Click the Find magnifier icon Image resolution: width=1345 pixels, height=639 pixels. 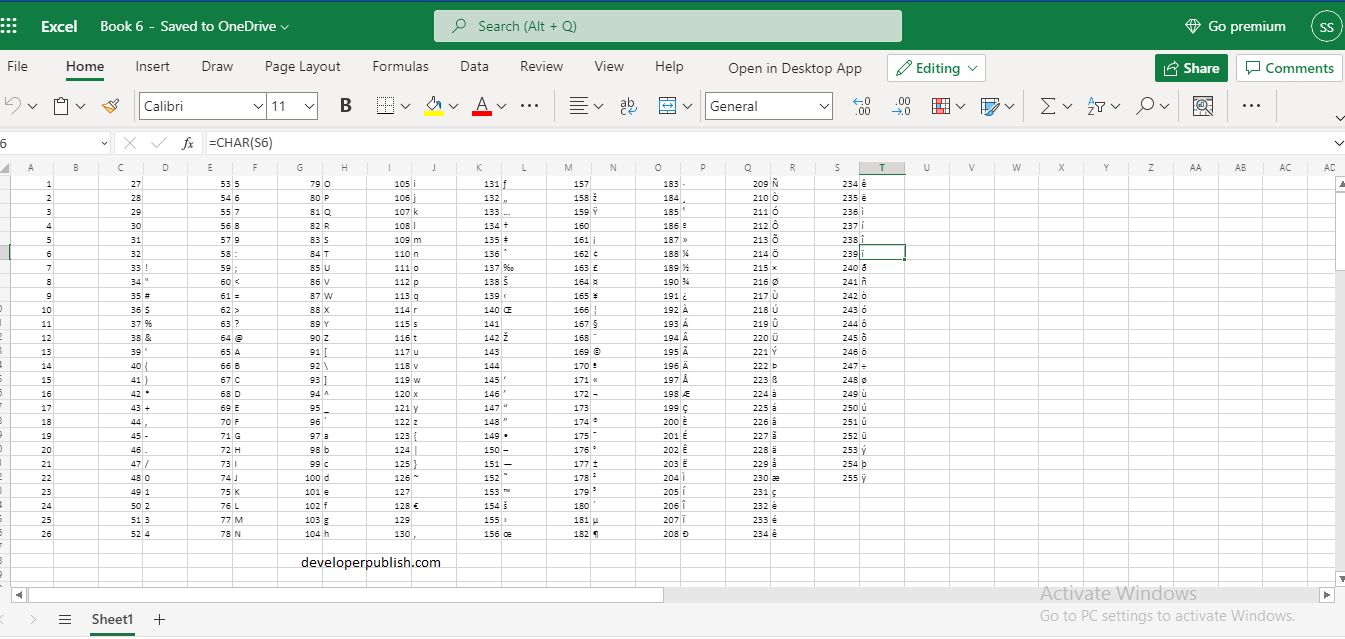[x=1146, y=106]
